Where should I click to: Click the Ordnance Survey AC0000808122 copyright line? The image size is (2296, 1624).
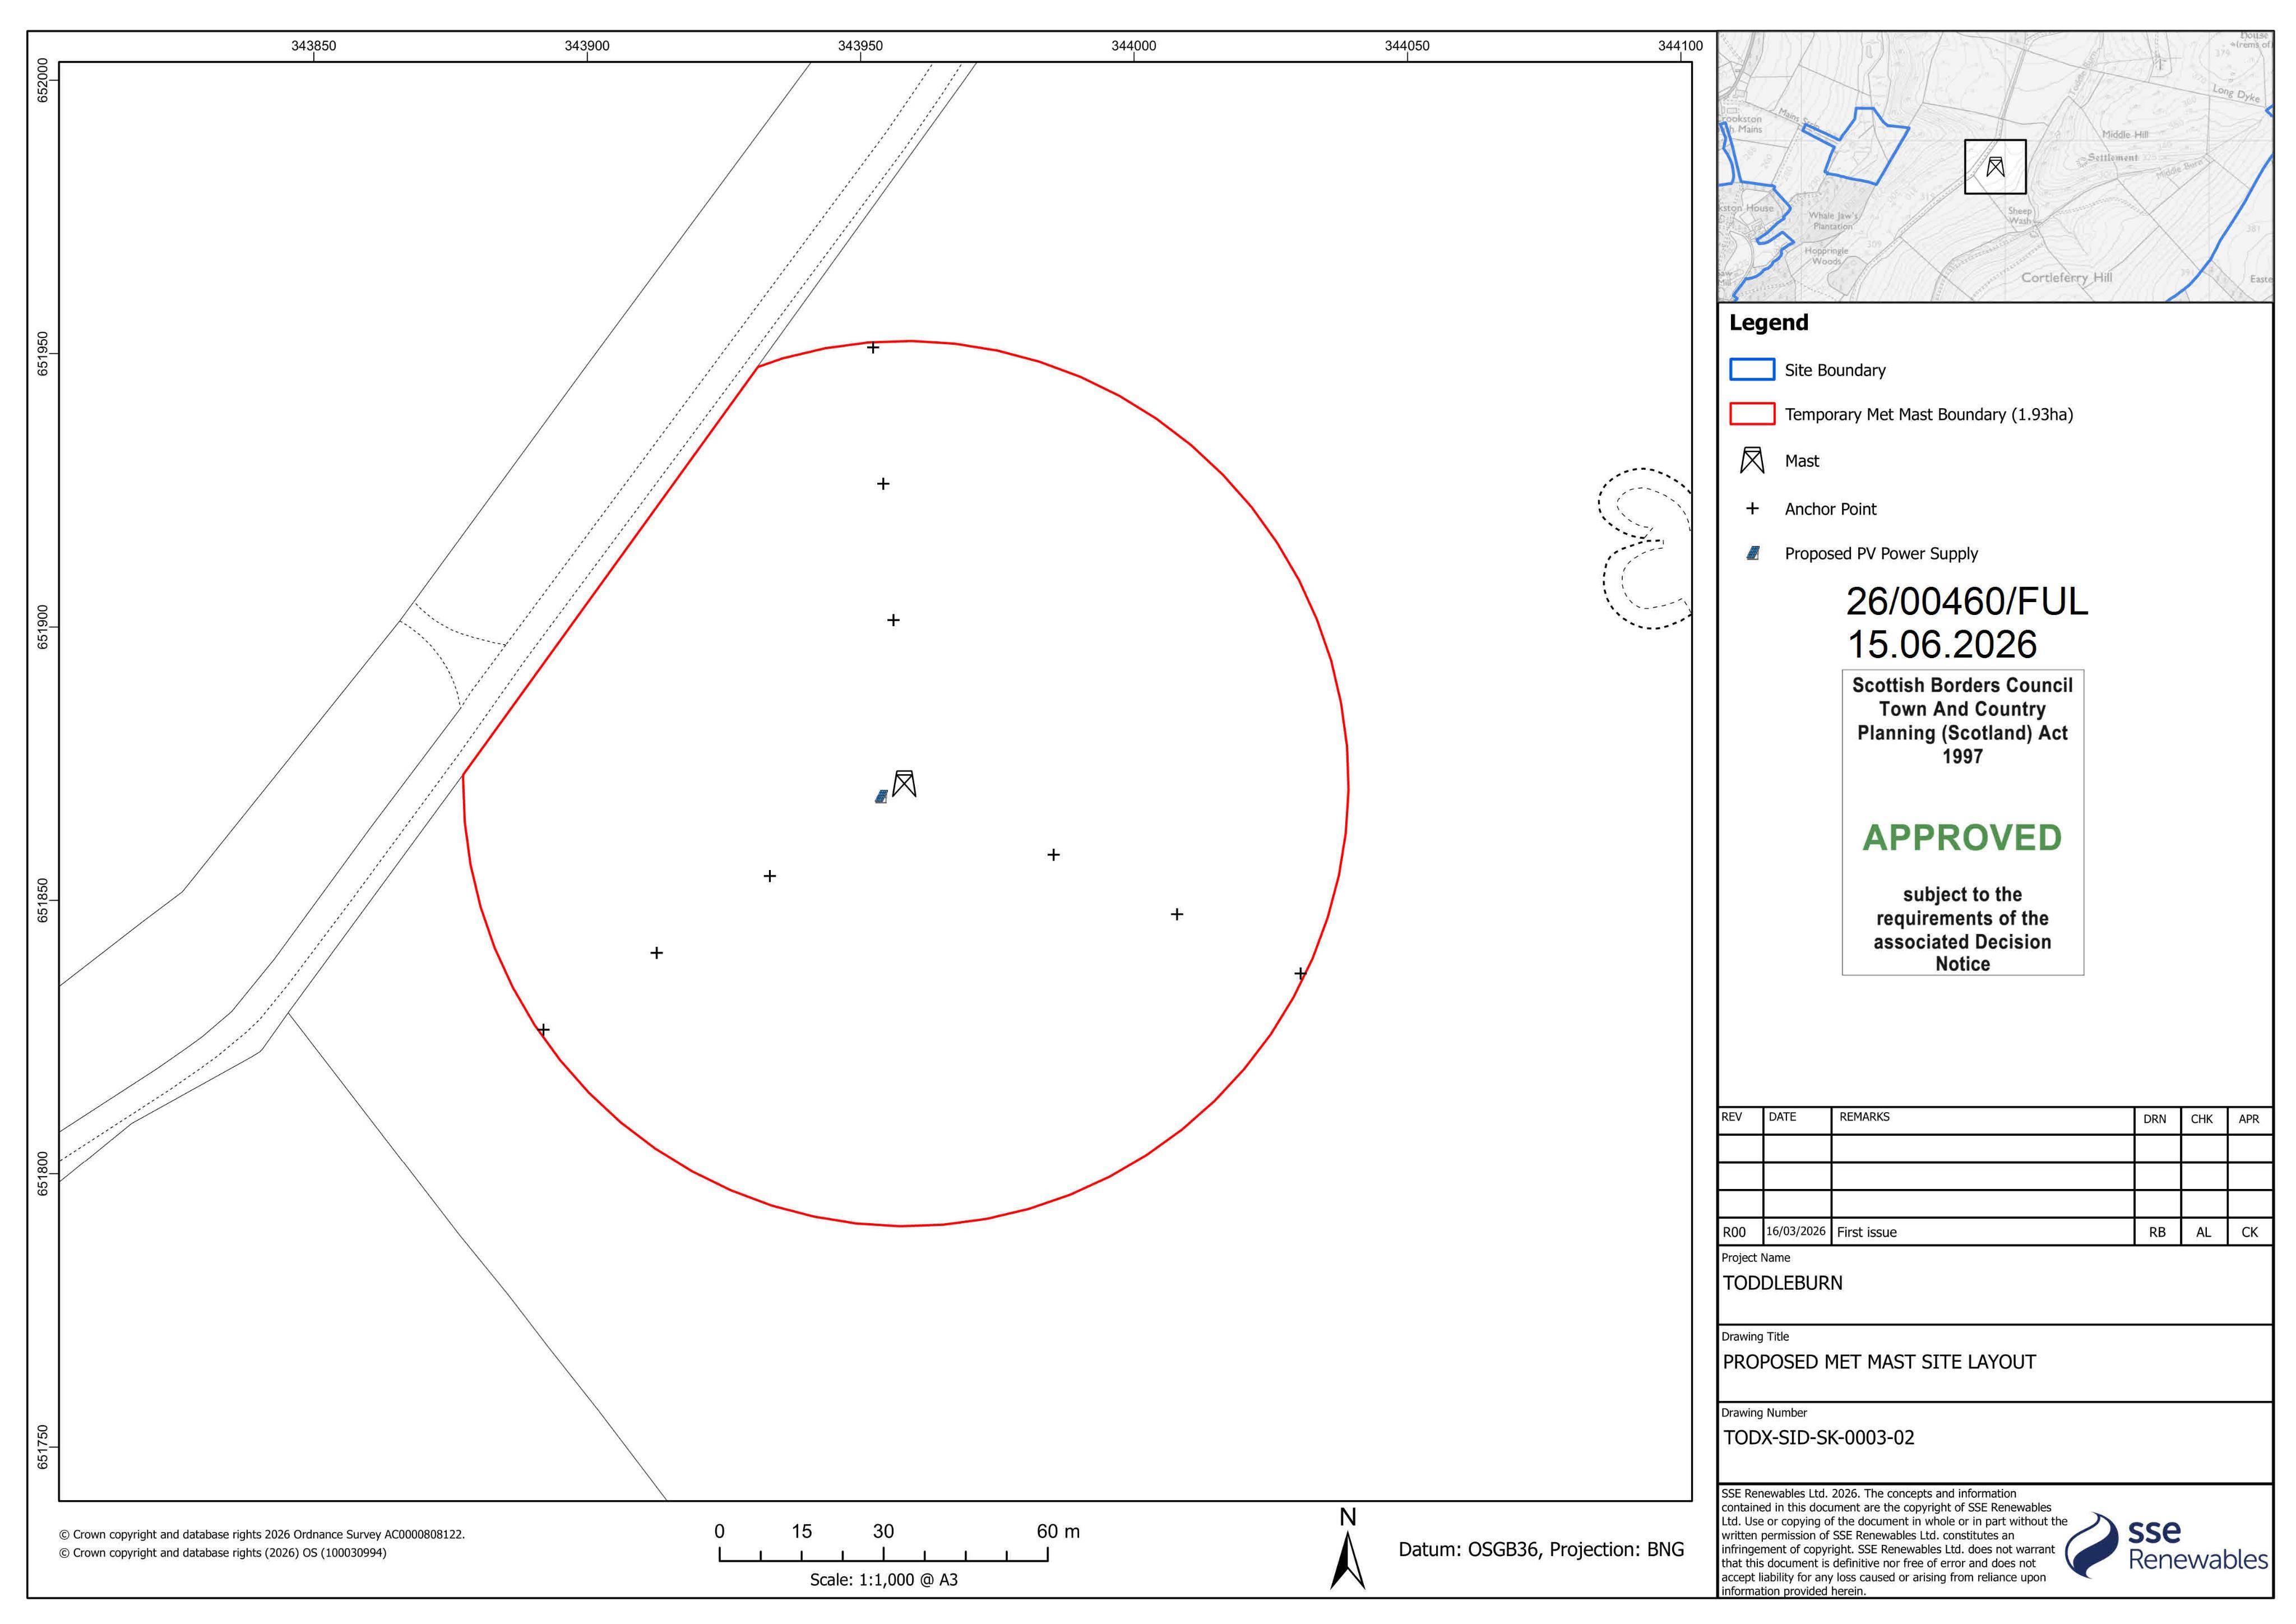(x=262, y=1534)
